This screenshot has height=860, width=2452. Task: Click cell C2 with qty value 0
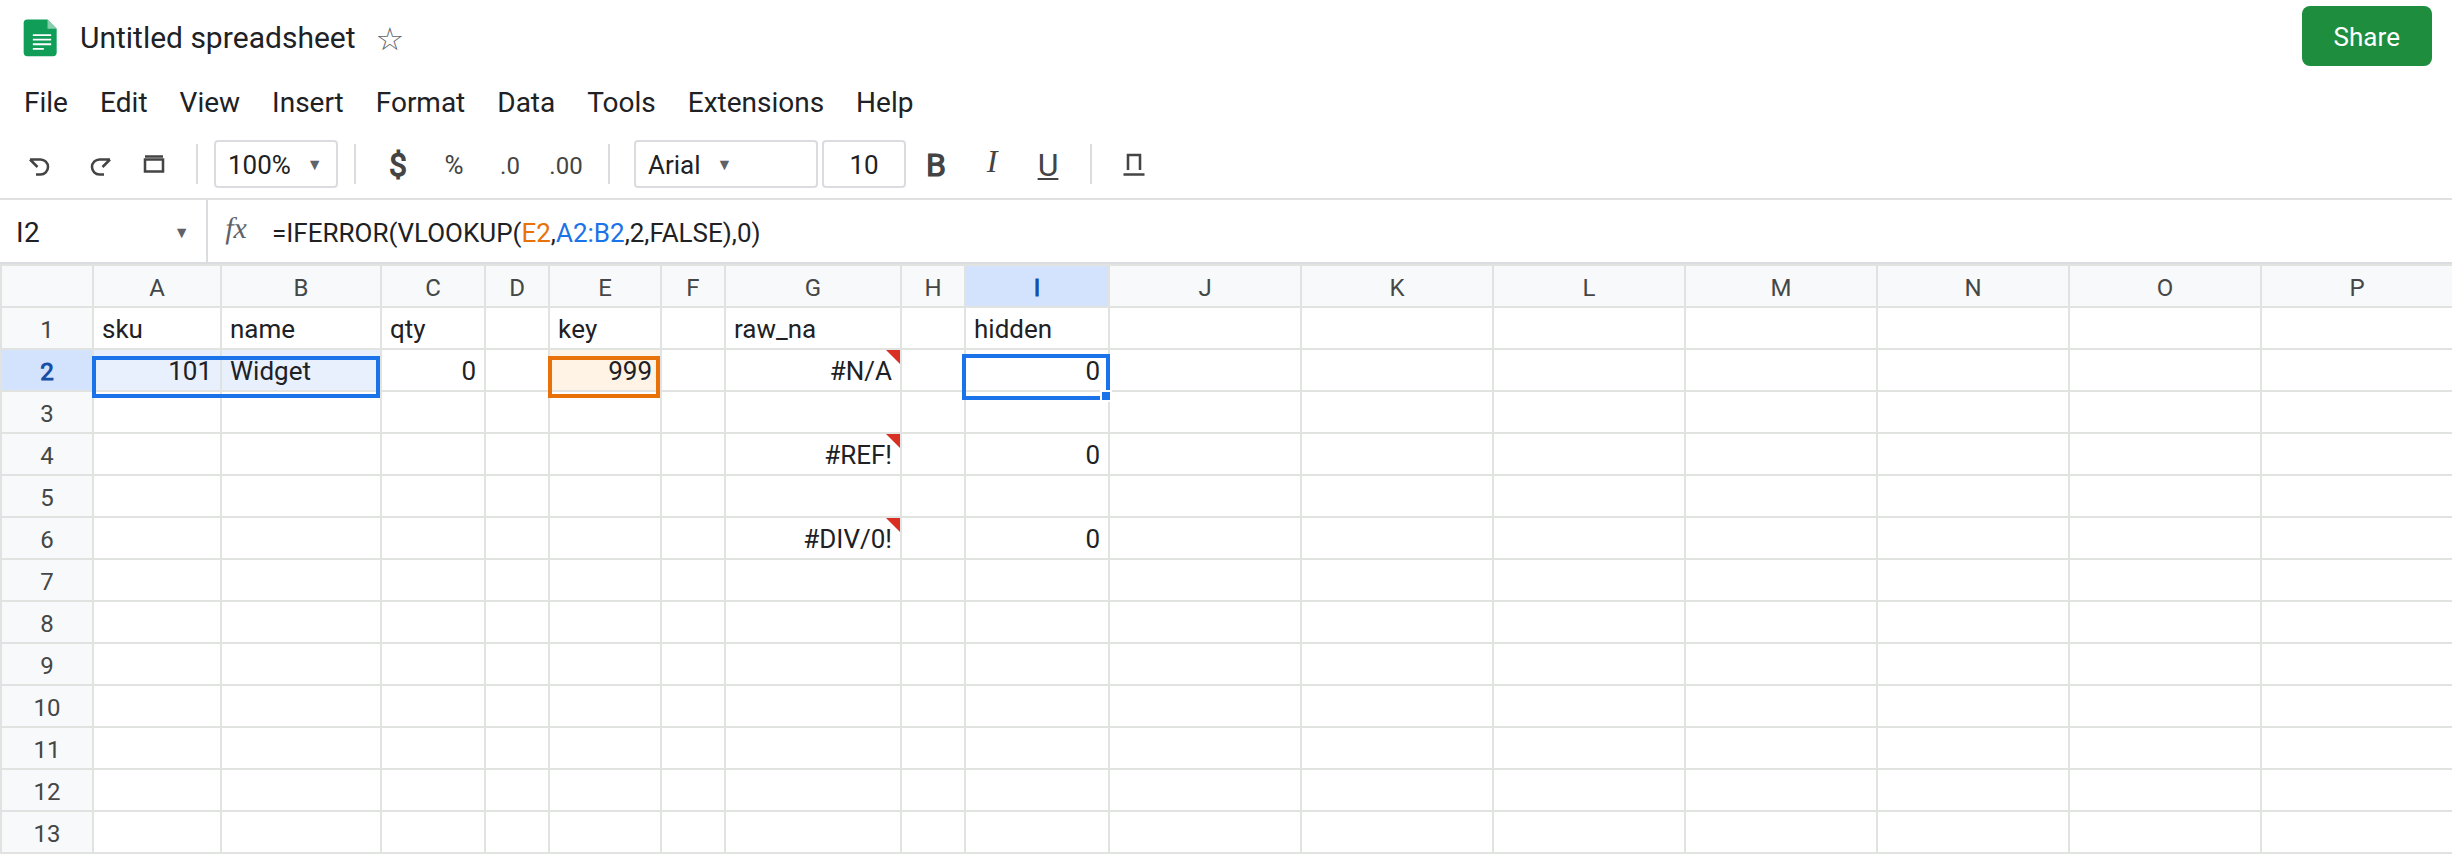pos(433,371)
